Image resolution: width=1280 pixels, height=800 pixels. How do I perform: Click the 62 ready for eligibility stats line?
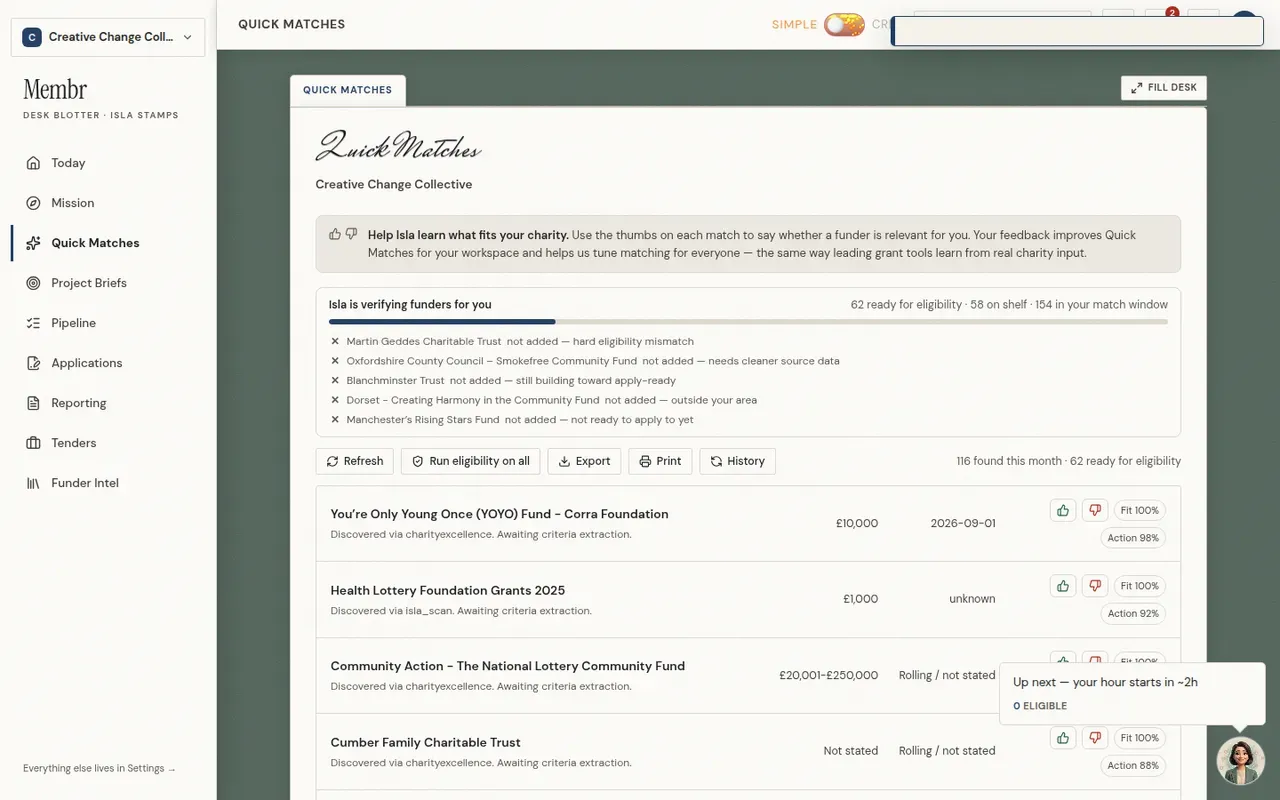pyautogui.click(x=1009, y=304)
